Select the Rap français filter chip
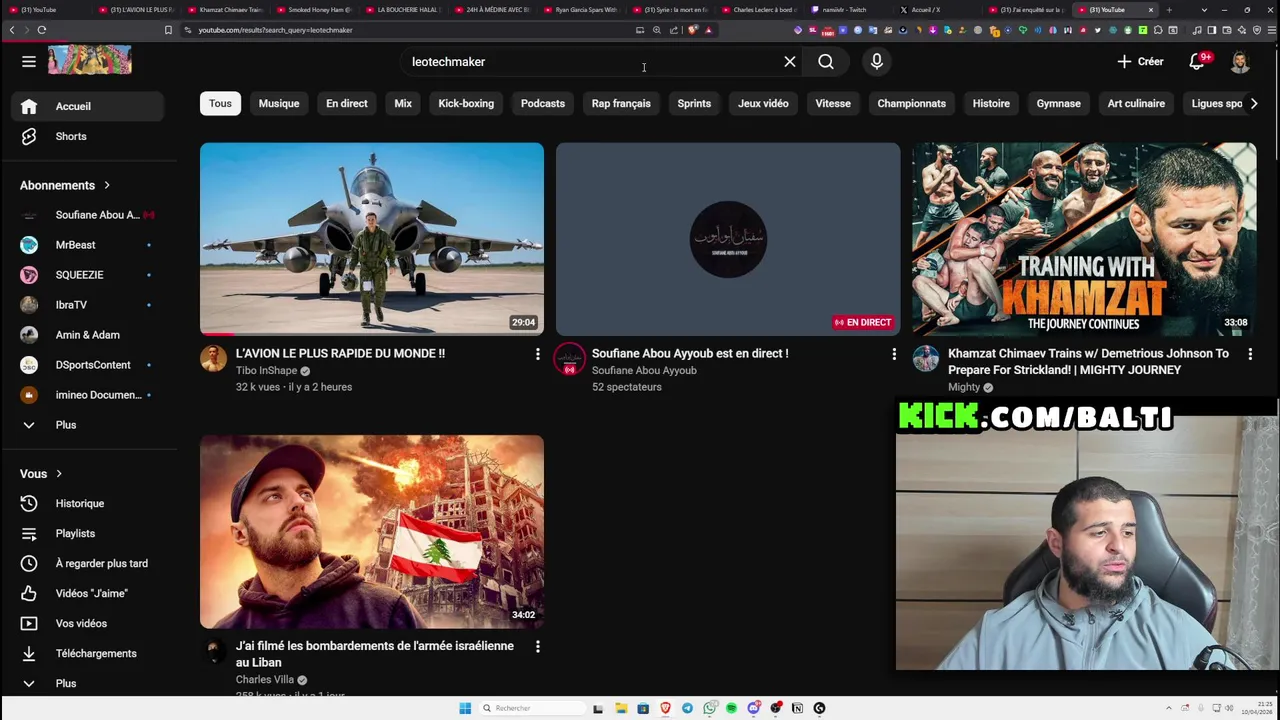The height and width of the screenshot is (720, 1280). [x=621, y=103]
